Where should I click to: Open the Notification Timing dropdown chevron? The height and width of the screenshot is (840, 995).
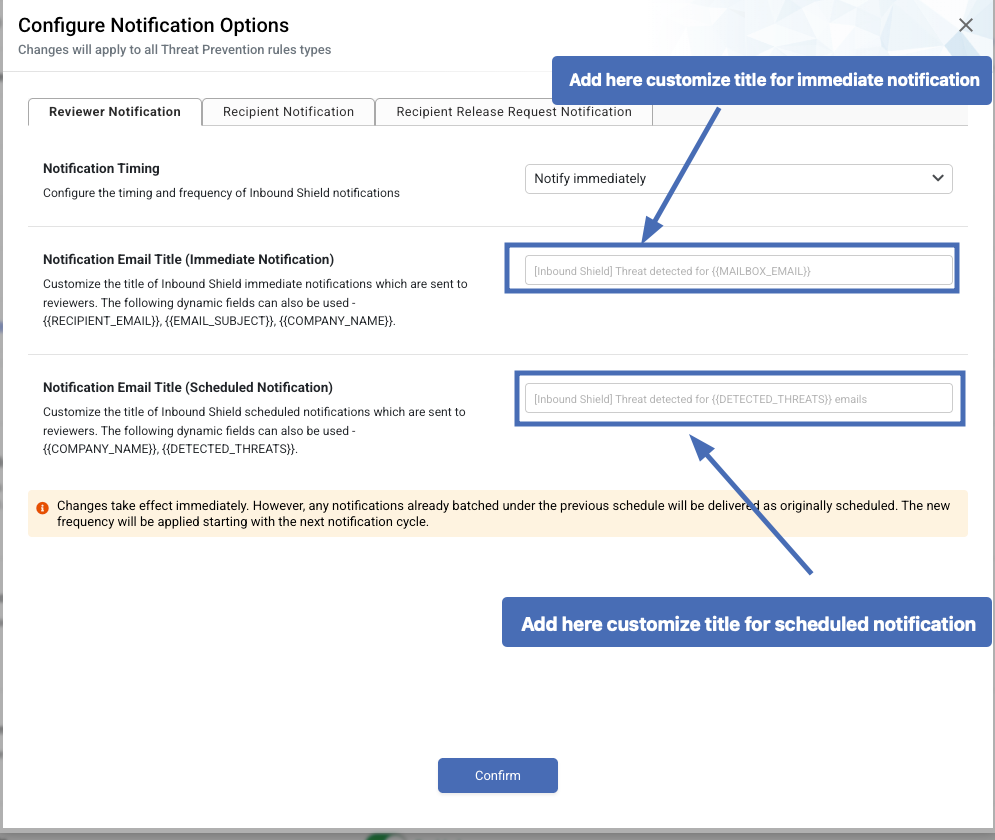coord(937,178)
